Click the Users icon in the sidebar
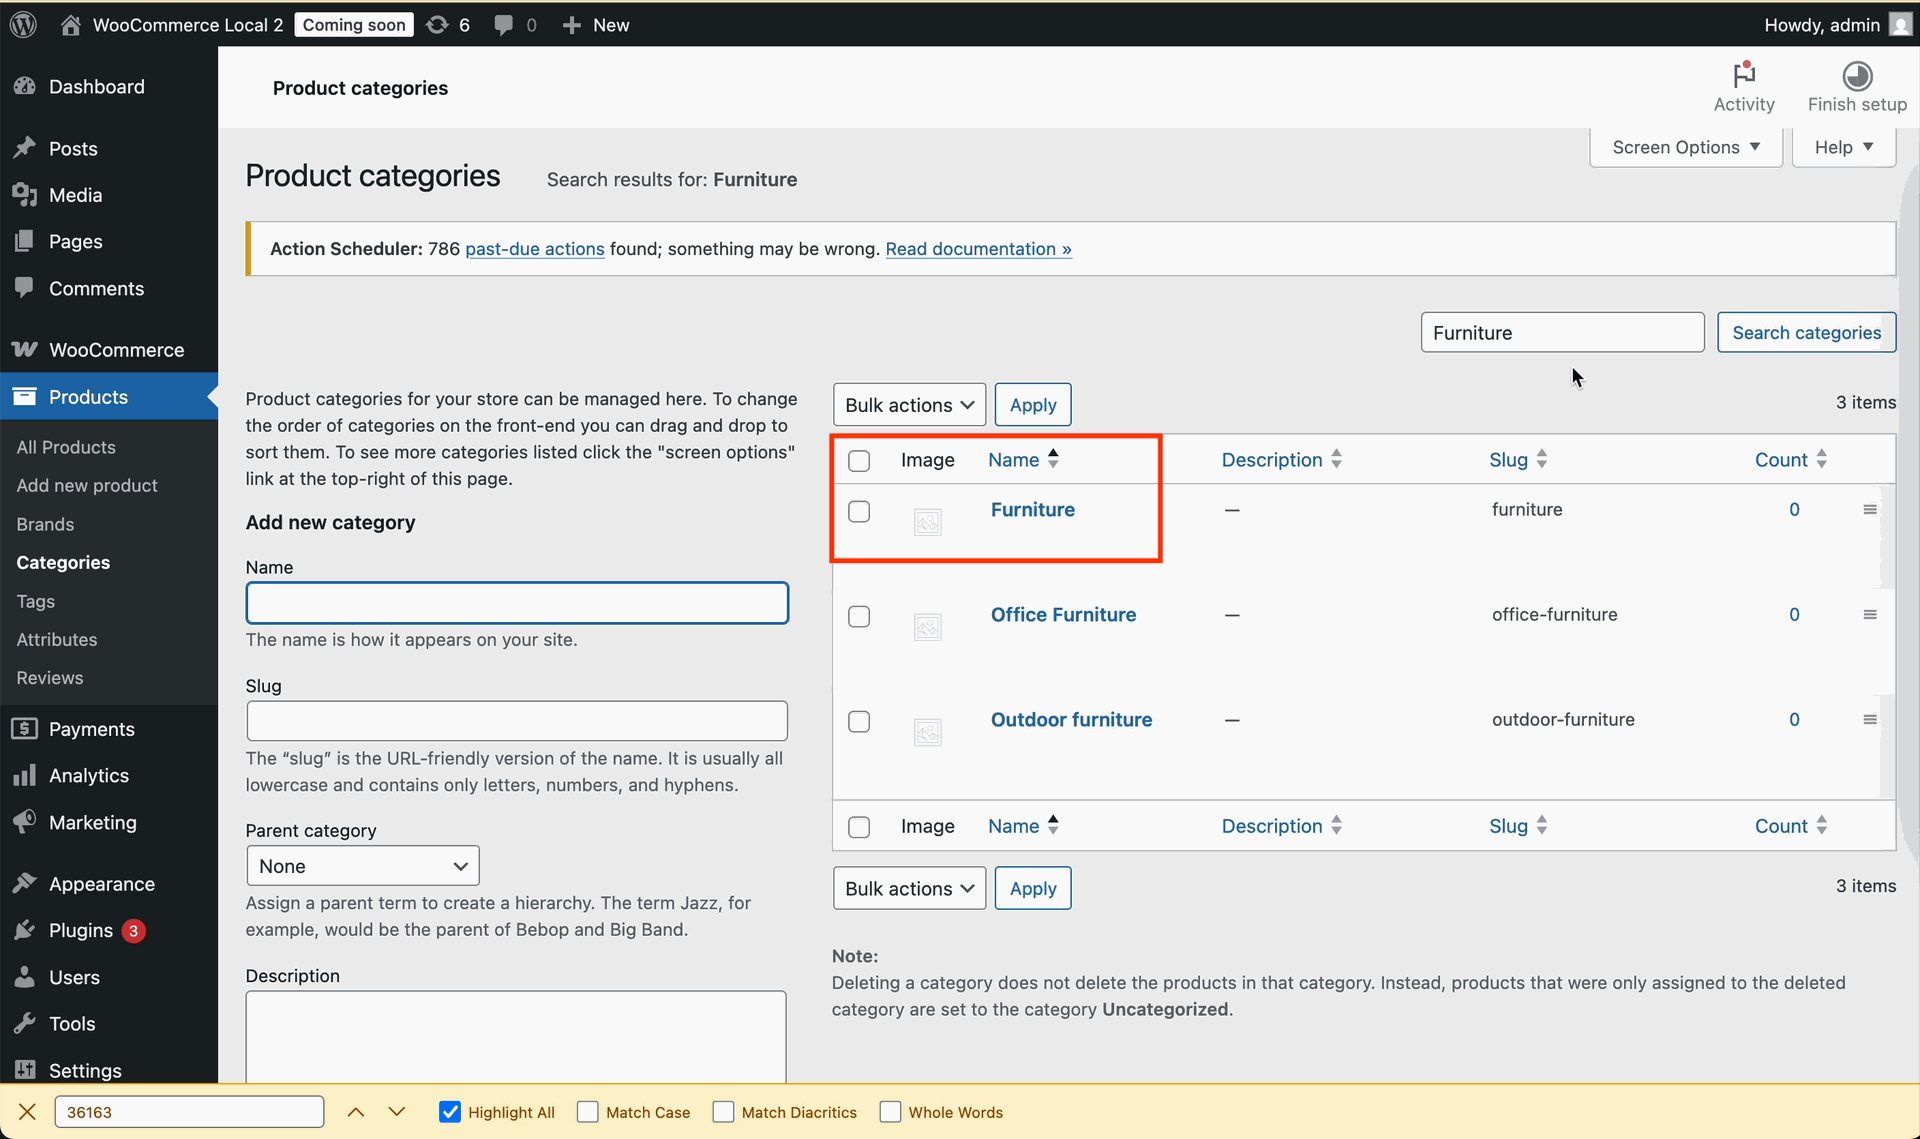Viewport: 1920px width, 1139px height. 25,977
